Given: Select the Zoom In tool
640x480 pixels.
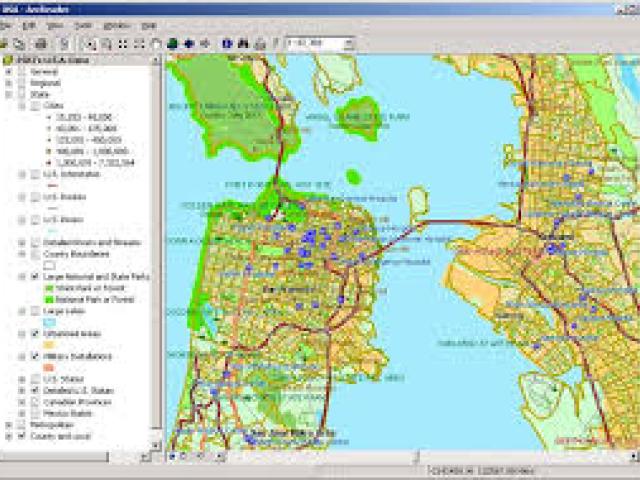Looking at the screenshot, I should click(x=90, y=43).
